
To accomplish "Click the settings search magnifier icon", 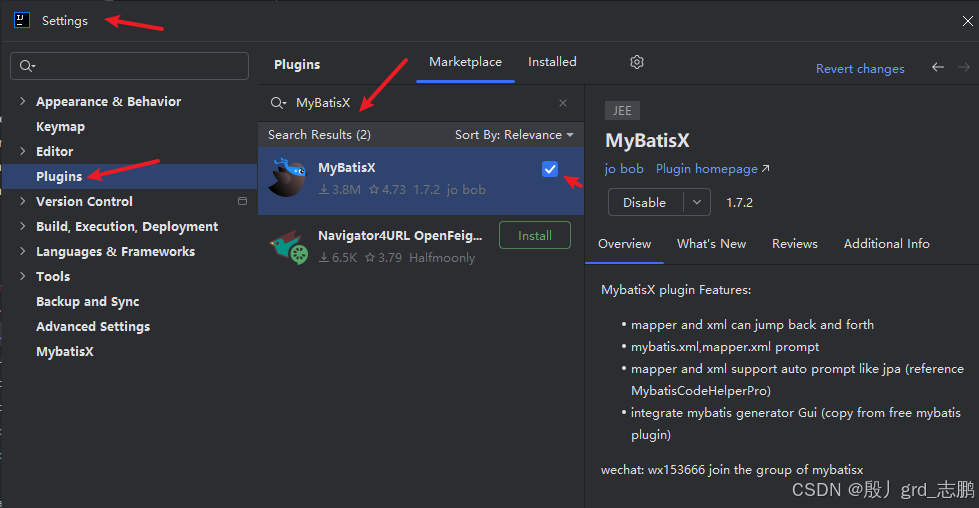I will pos(27,66).
